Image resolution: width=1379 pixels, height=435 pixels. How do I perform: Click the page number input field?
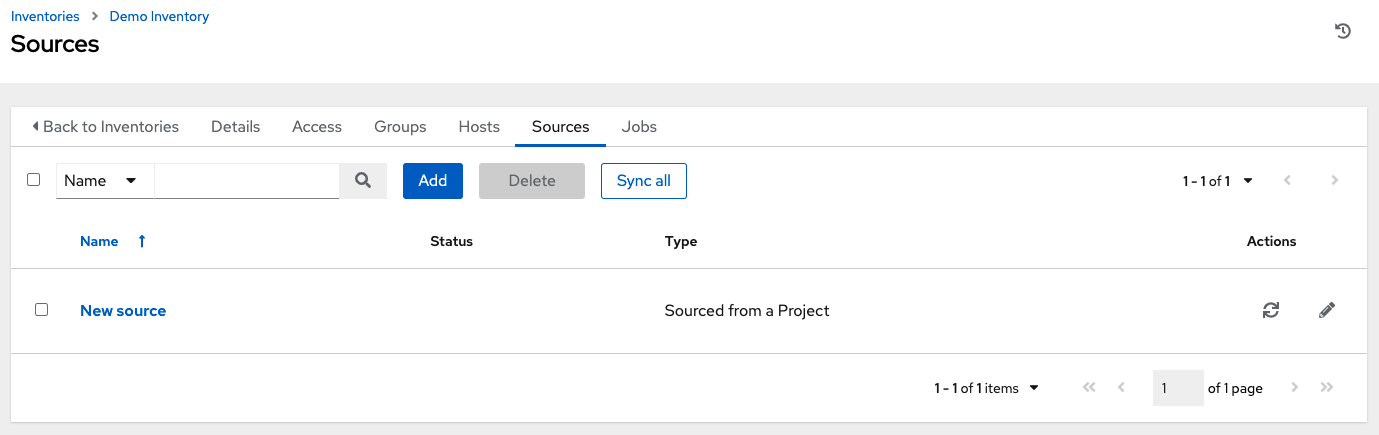click(1177, 388)
